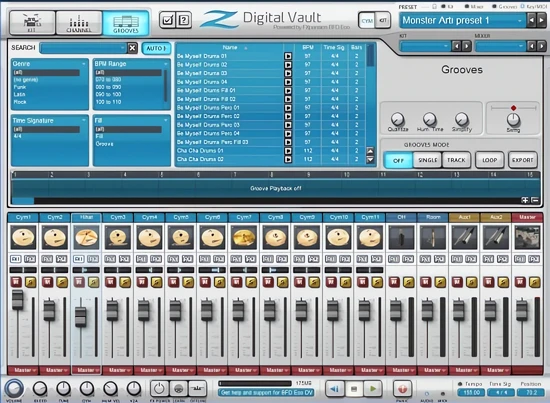Open the help question mark icon
Viewport: 550px width, 403px height.
pyautogui.click(x=183, y=20)
